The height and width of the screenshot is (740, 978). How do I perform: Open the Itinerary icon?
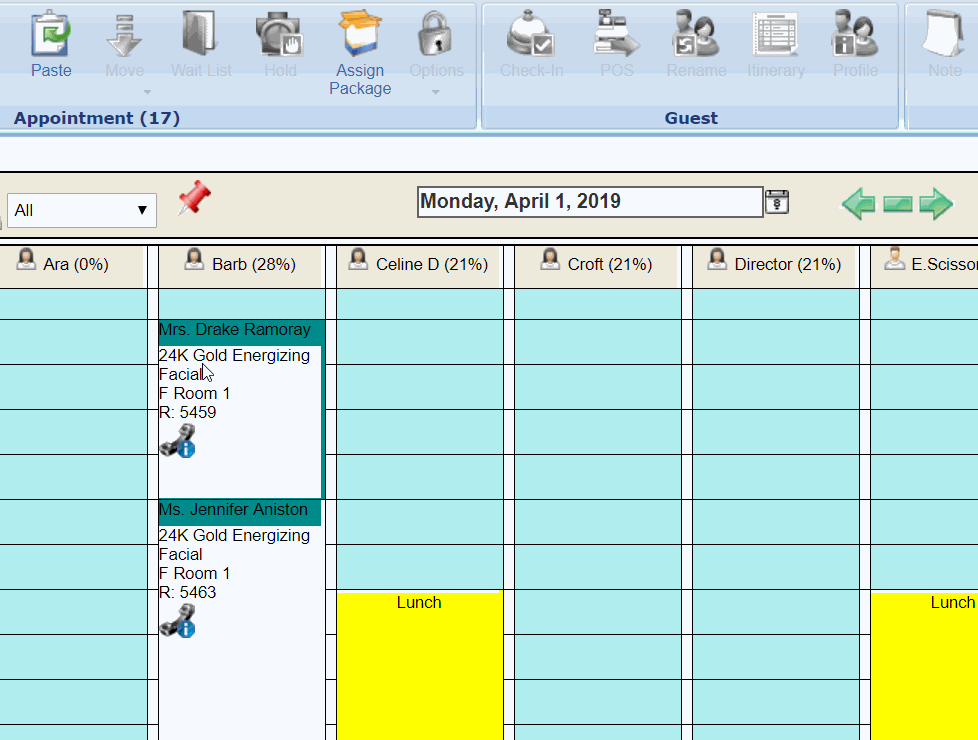point(775,34)
